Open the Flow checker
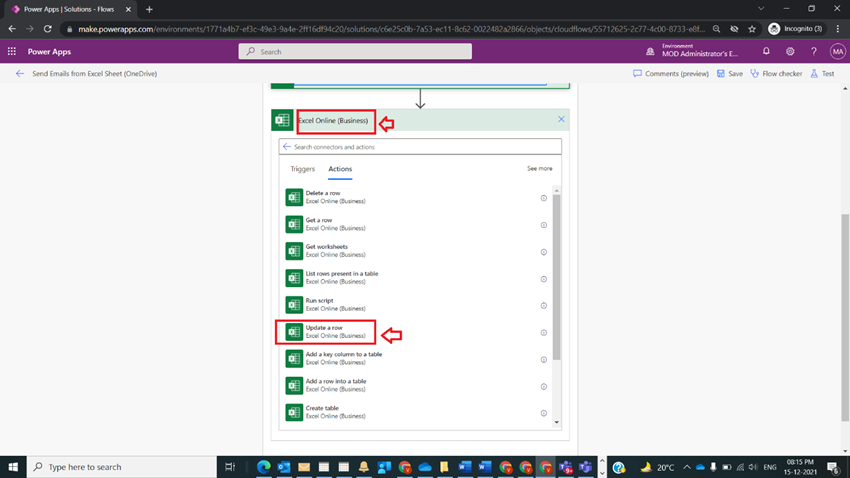The image size is (850, 478). coord(776,74)
